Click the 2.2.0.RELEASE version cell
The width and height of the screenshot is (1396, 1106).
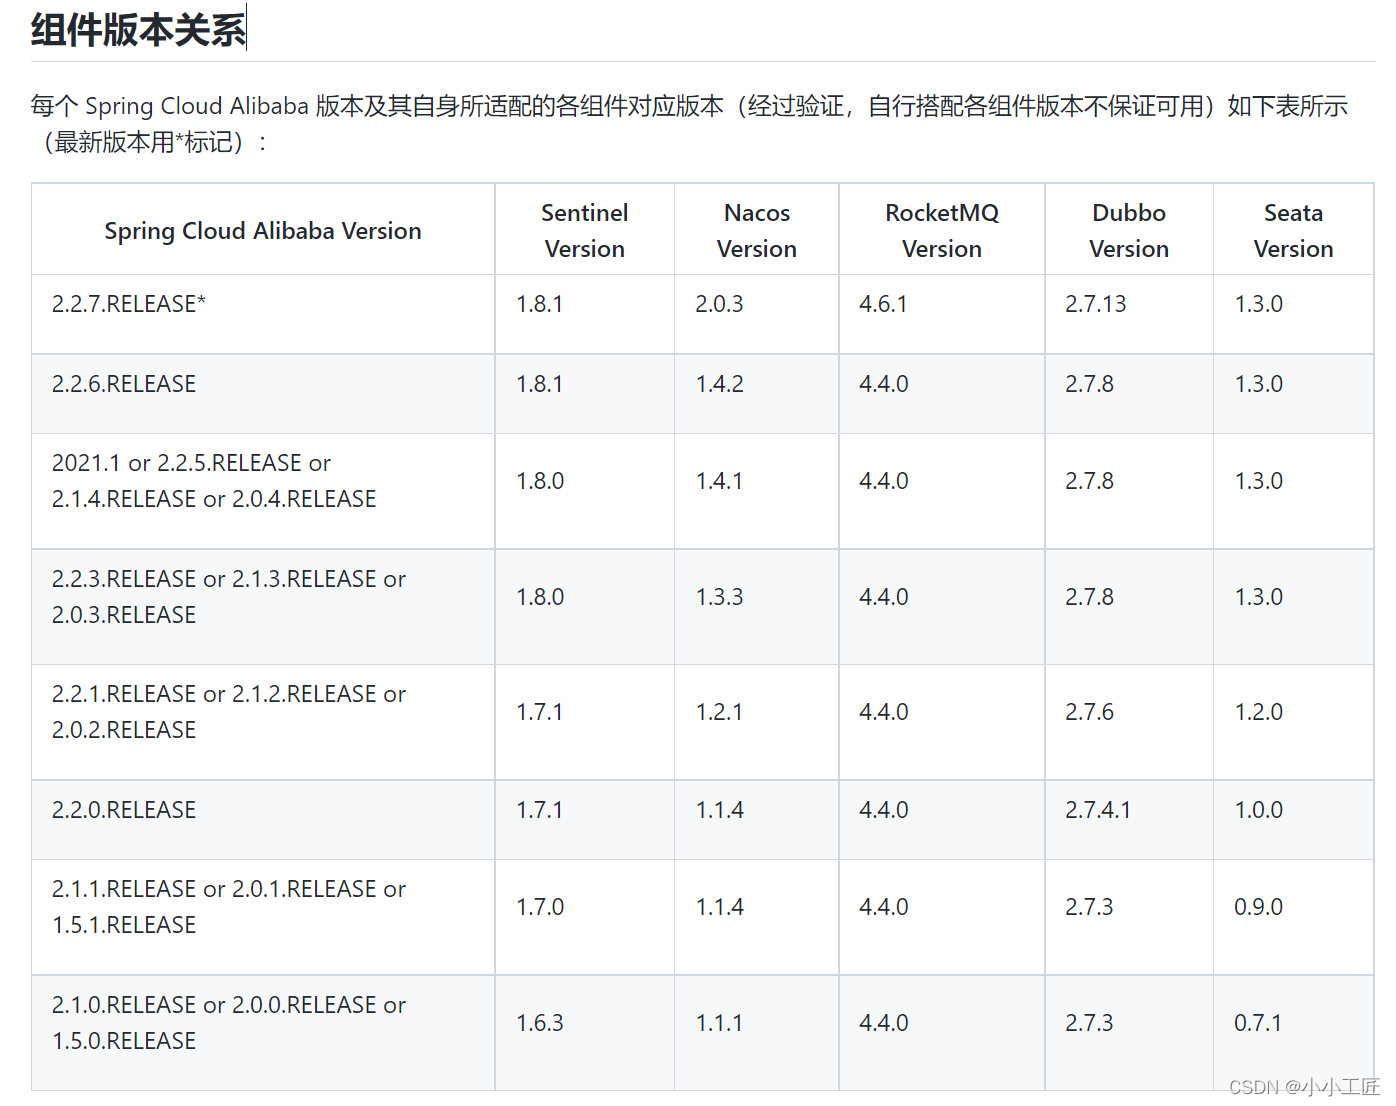tap(124, 810)
